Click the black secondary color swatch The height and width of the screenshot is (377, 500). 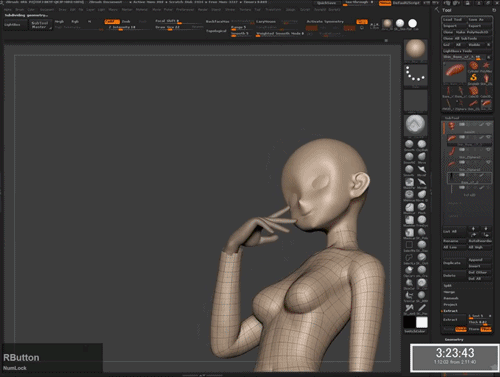click(x=409, y=322)
